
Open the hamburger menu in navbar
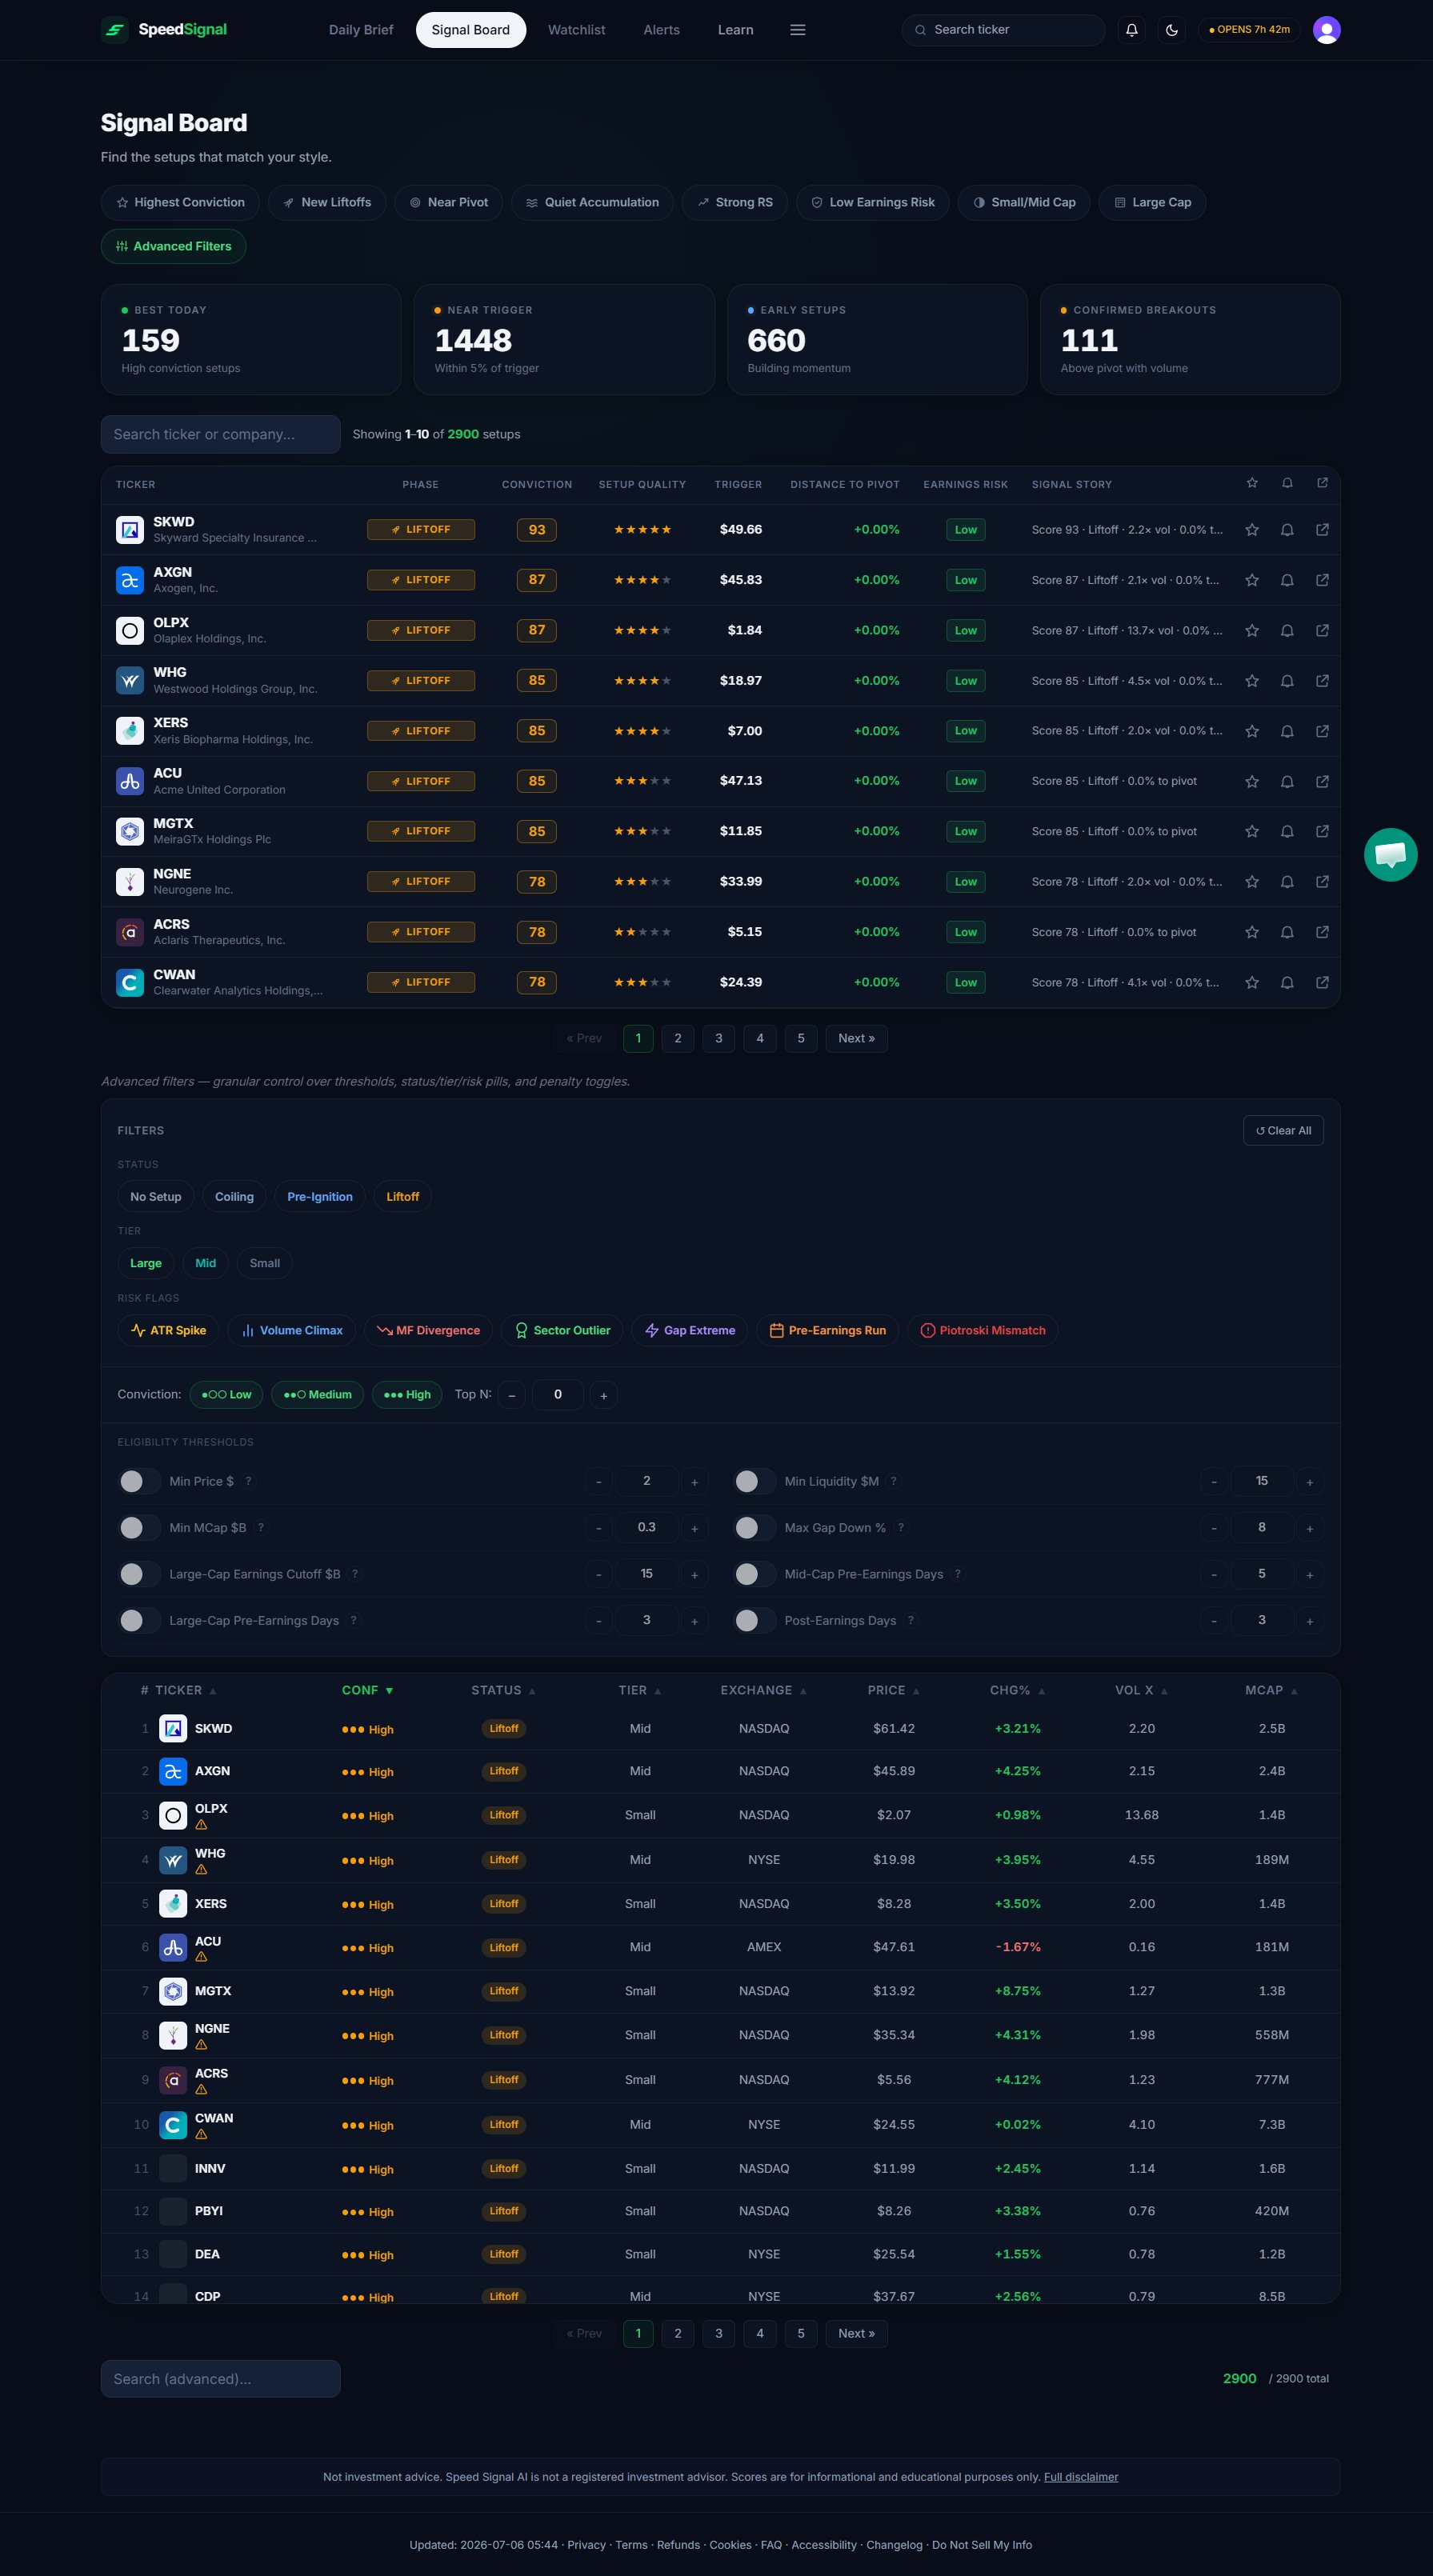797,30
